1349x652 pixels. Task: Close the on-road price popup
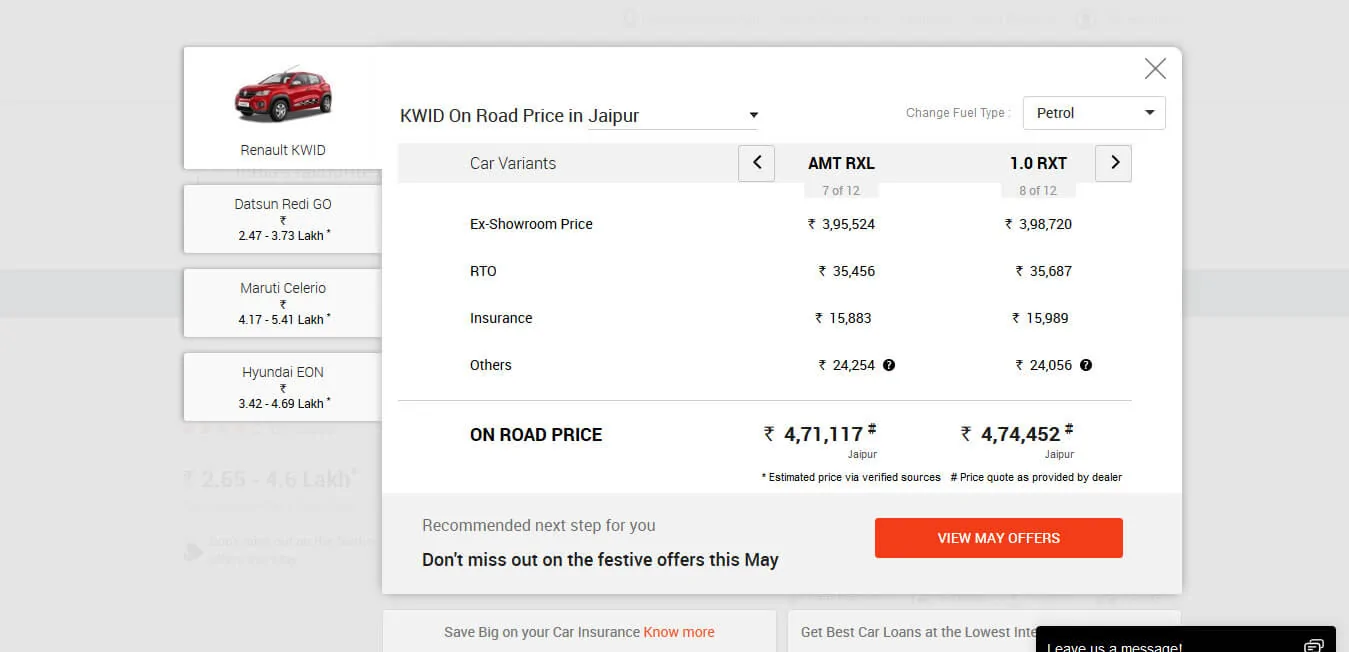(x=1155, y=69)
